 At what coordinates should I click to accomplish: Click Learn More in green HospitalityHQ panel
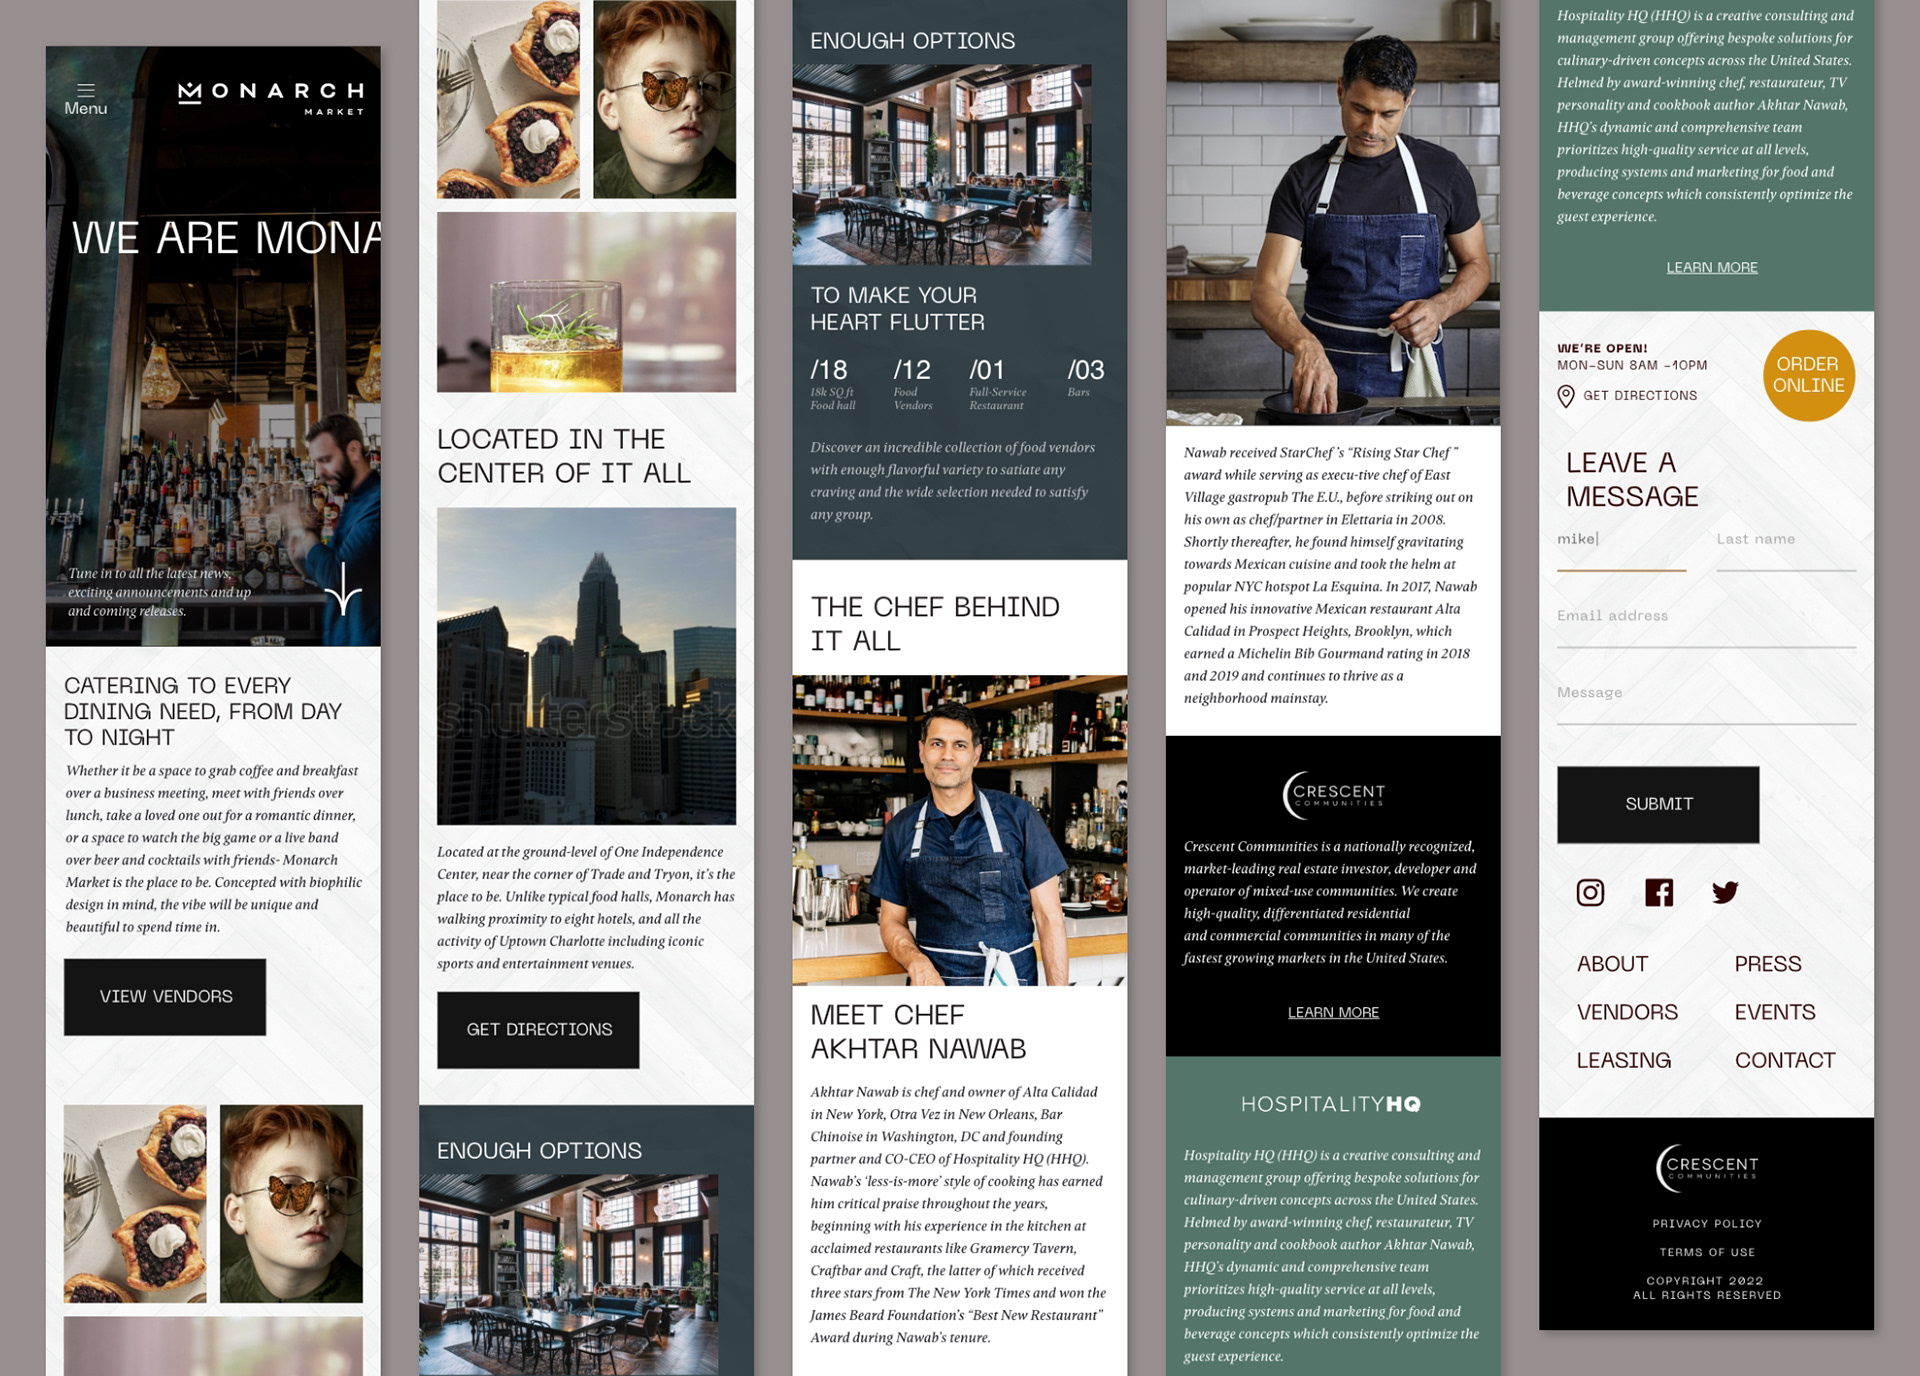[x=1711, y=267]
